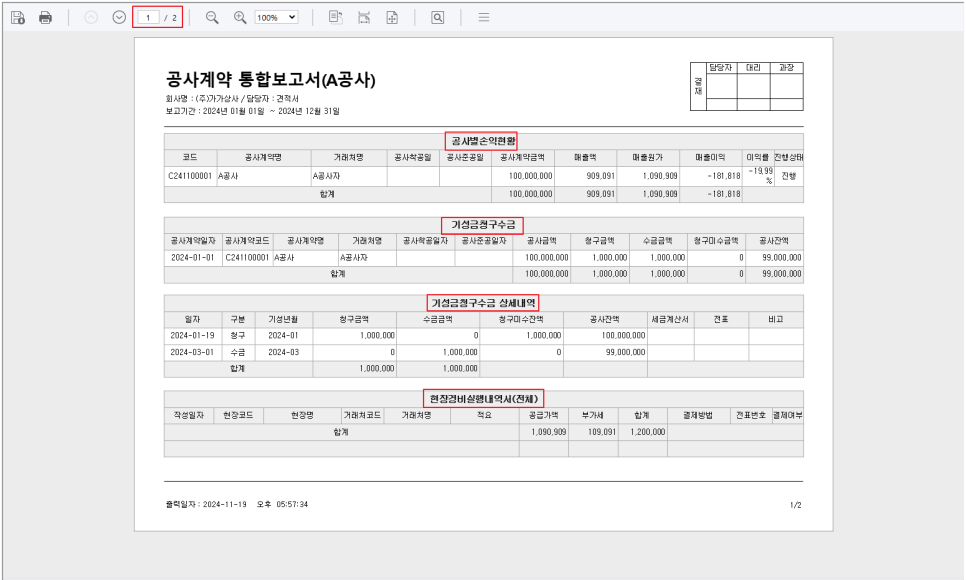Fit the page to width icon
Viewport: 966px width, 580px height.
[364, 17]
